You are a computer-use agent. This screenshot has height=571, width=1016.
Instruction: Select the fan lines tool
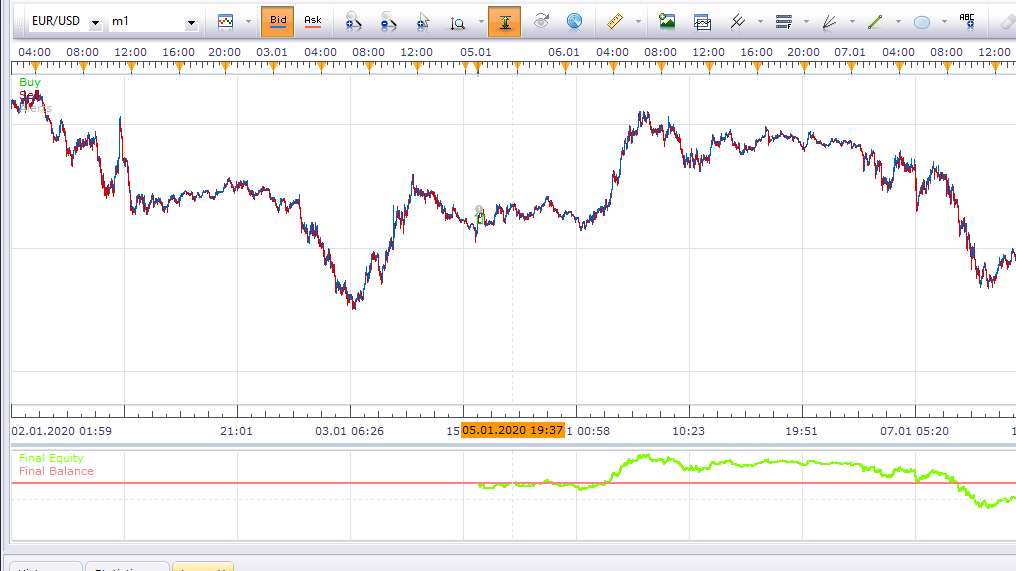[829, 23]
